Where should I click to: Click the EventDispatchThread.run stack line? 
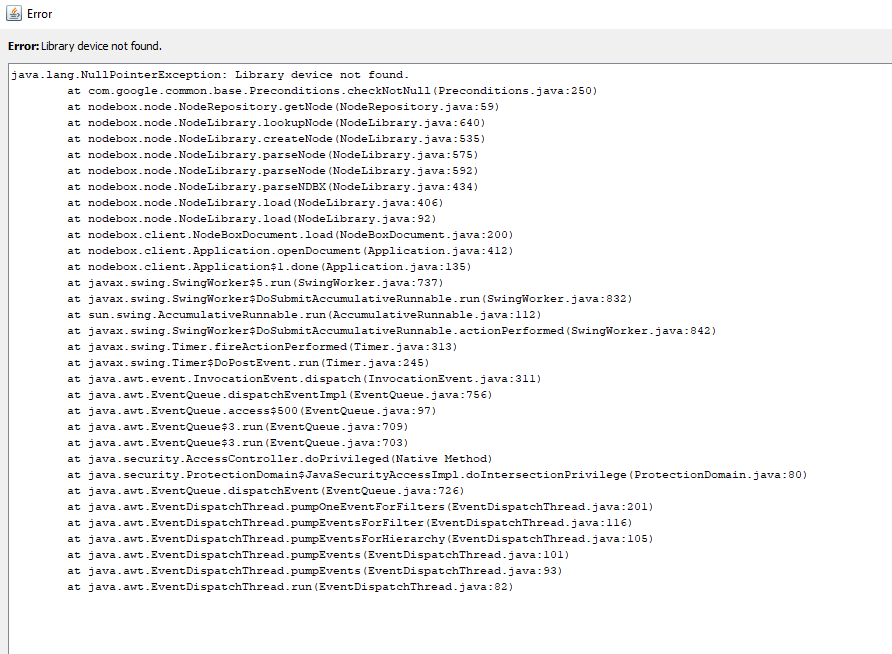click(x=290, y=586)
